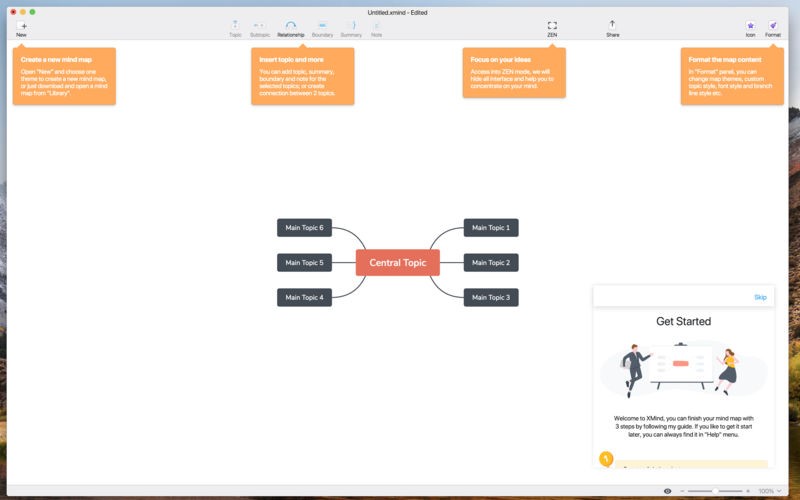
Task: Toggle the eye icon in status bar
Action: pos(667,491)
